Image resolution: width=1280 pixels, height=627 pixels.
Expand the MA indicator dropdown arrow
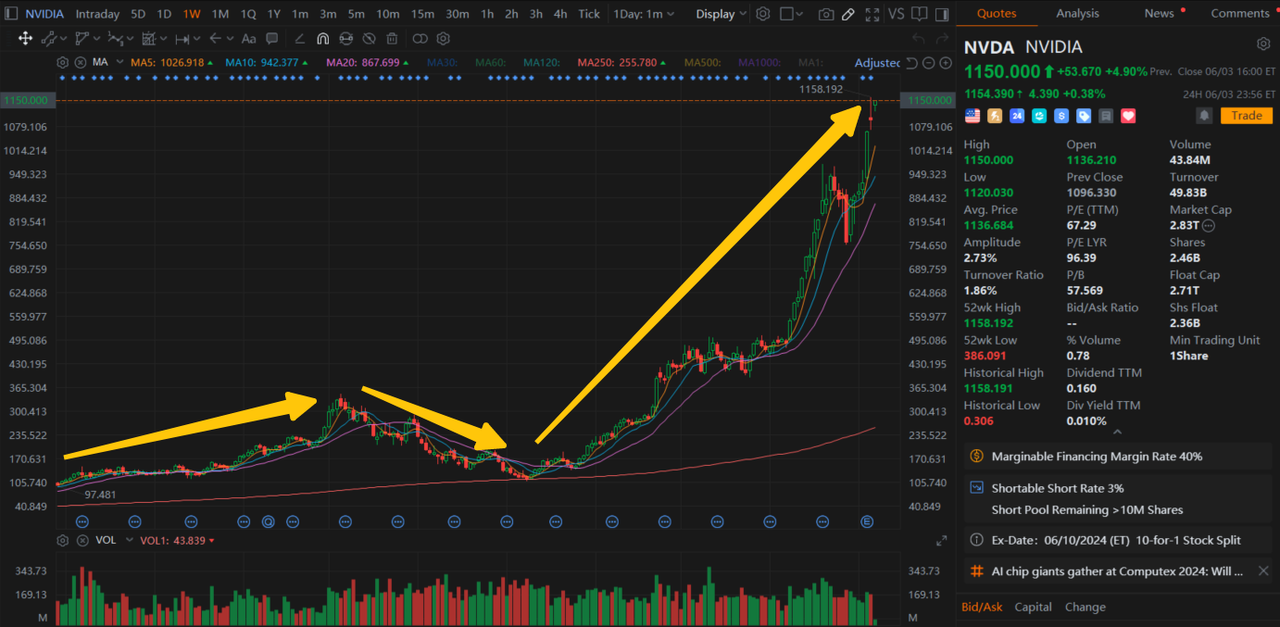(x=120, y=62)
